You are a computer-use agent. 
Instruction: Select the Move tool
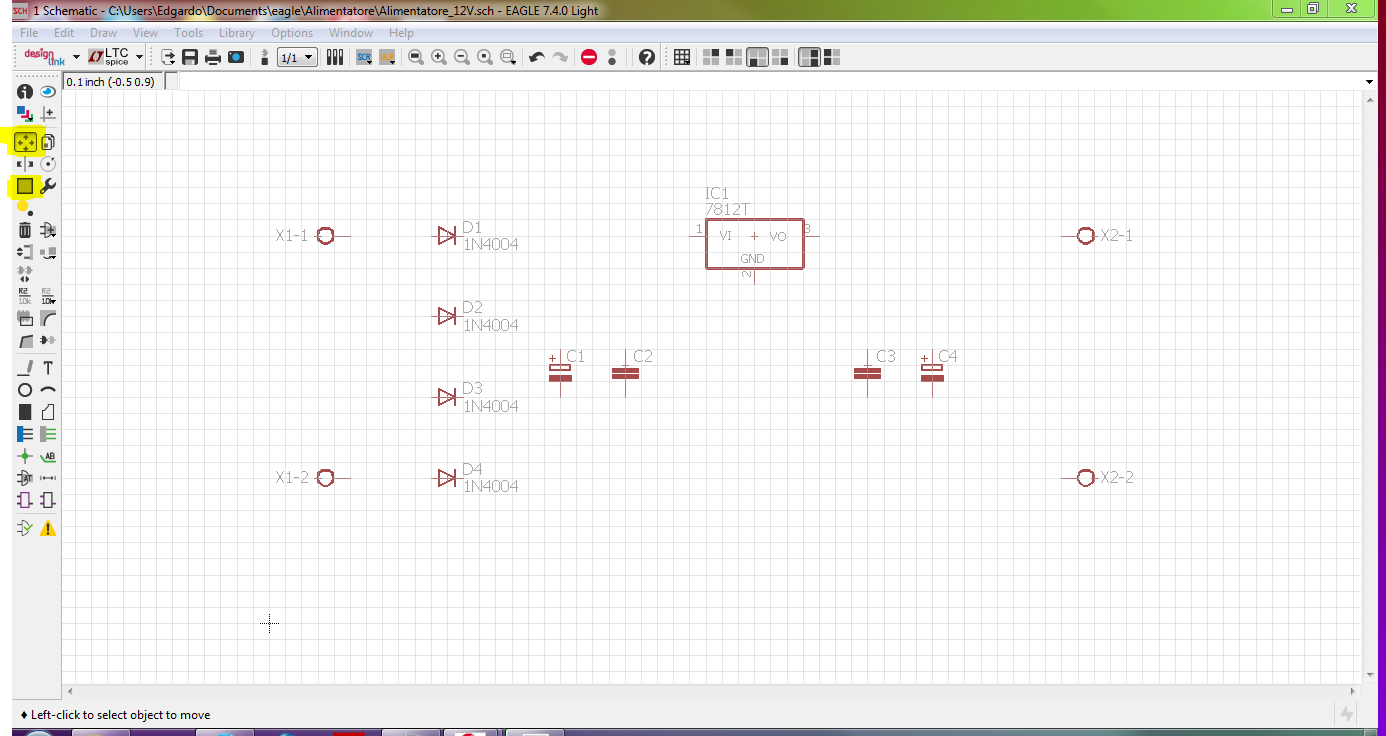pos(25,142)
